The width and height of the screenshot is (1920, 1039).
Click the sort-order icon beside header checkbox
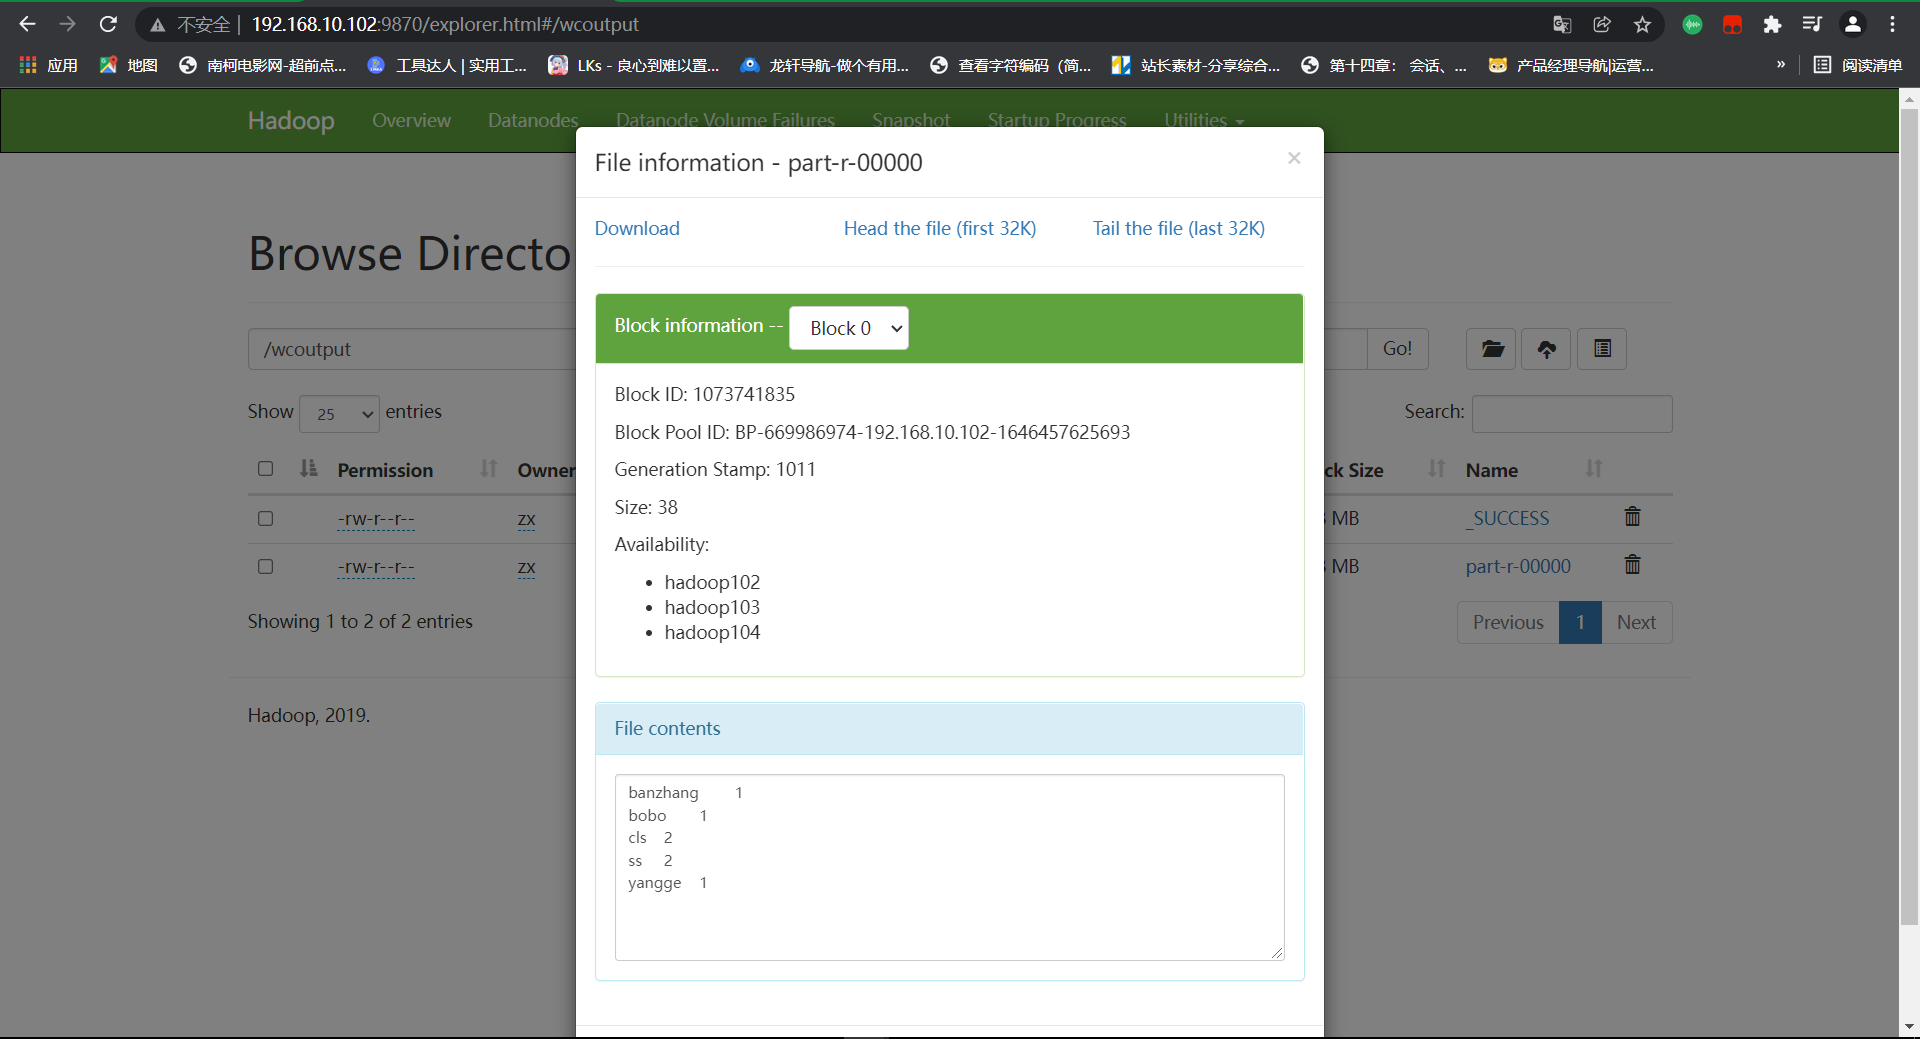pos(309,469)
